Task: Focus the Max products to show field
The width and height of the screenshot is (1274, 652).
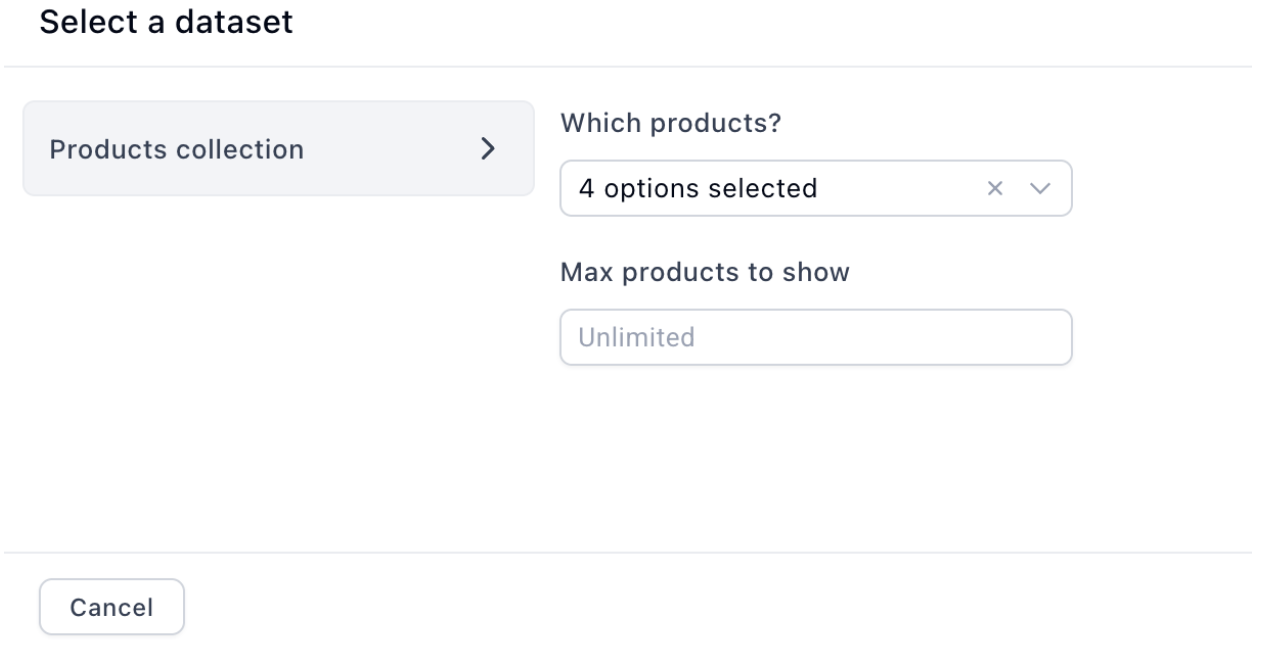Action: click(x=816, y=337)
